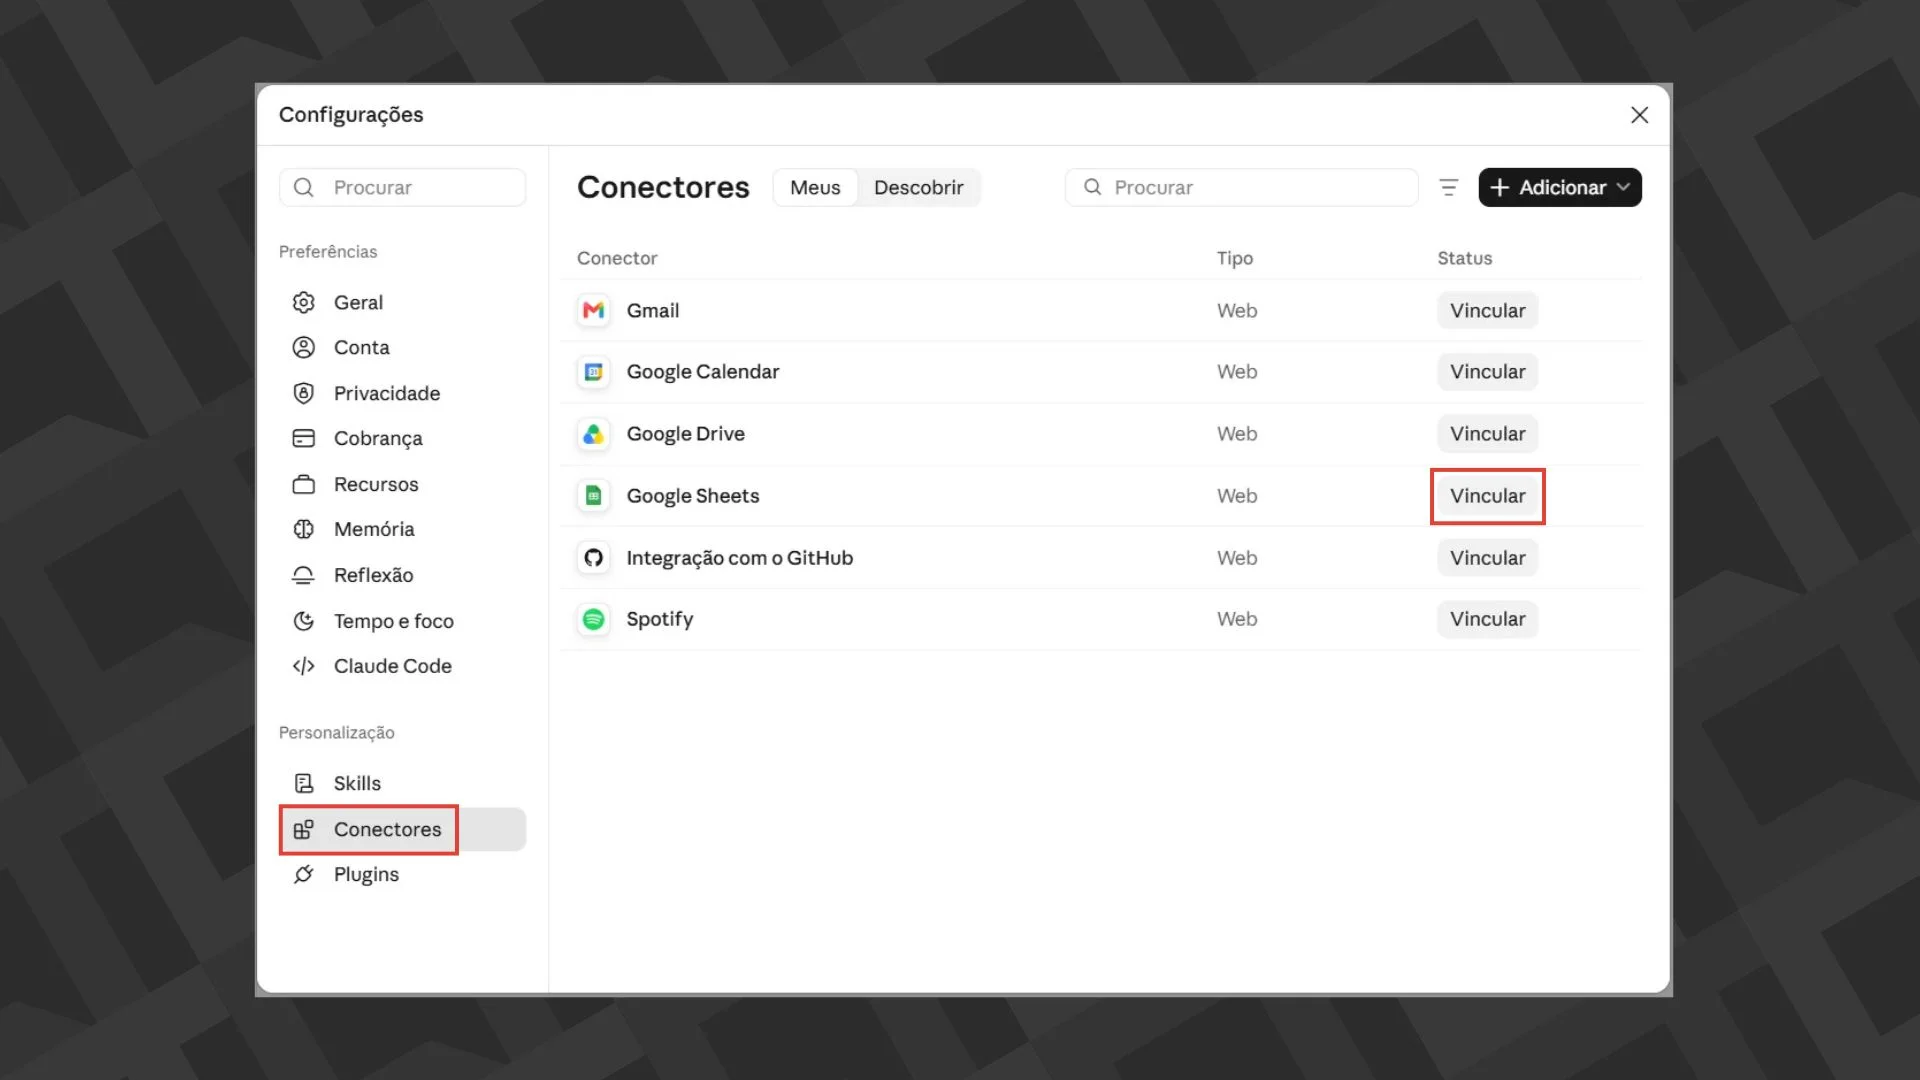Open the filter icon beside Adicionar

click(1448, 187)
